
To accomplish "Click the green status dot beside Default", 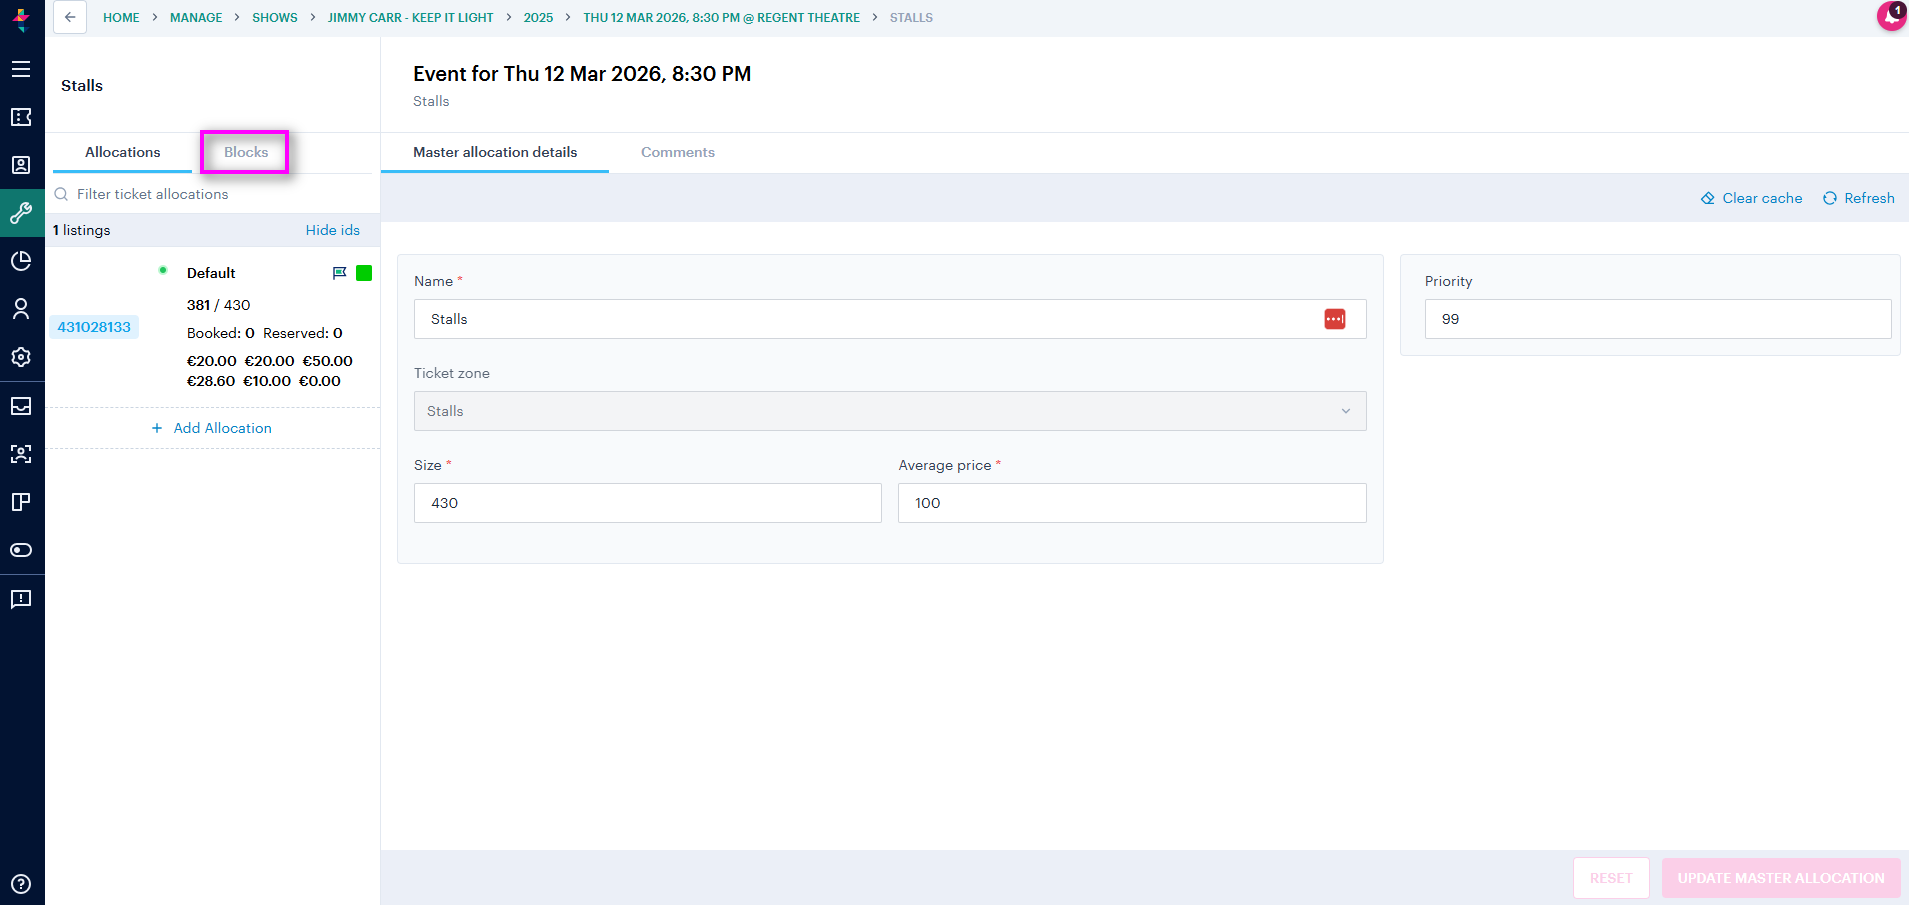I will tap(163, 270).
